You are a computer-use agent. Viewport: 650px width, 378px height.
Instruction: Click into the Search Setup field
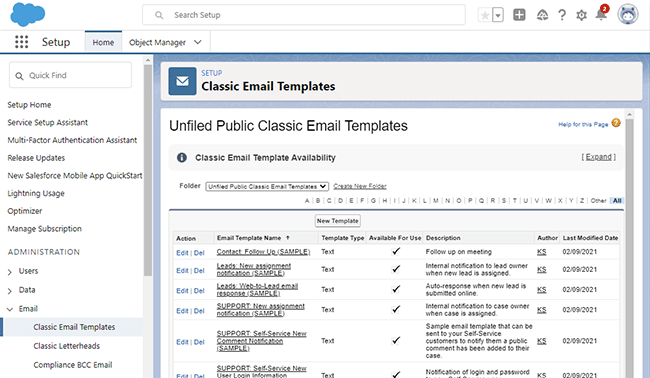point(304,15)
